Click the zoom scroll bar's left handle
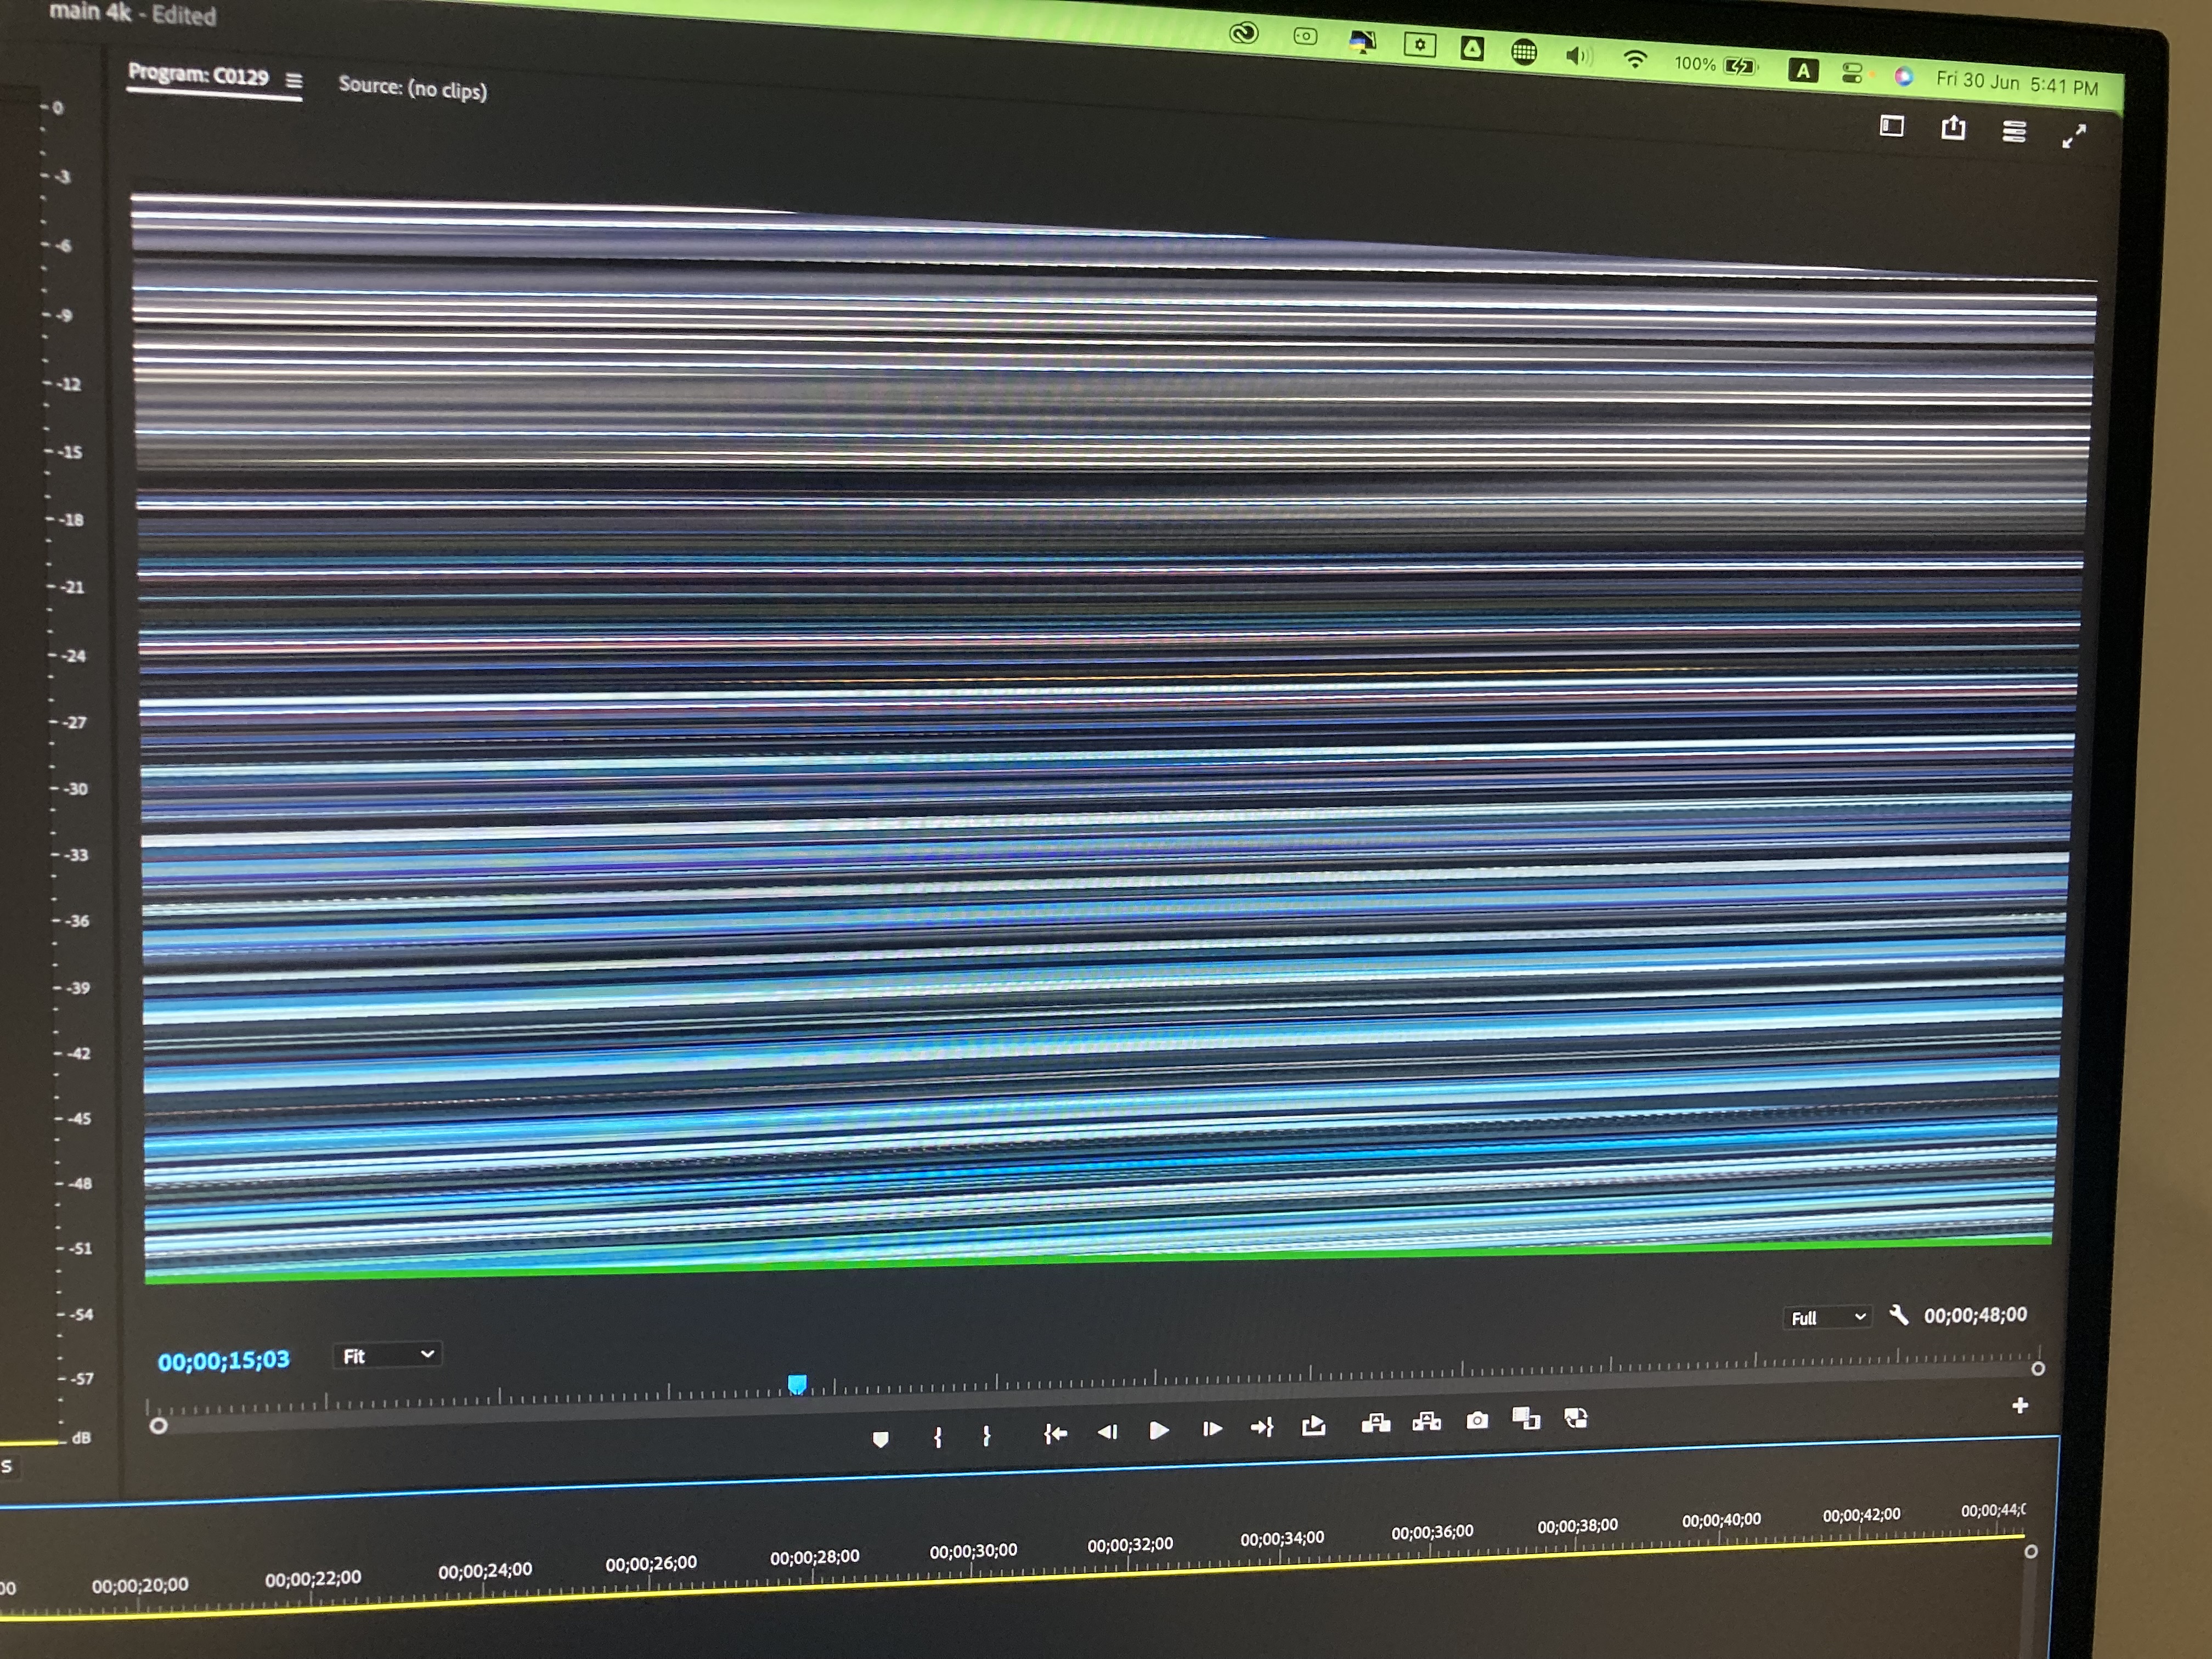The width and height of the screenshot is (2212, 1659). 158,1425
